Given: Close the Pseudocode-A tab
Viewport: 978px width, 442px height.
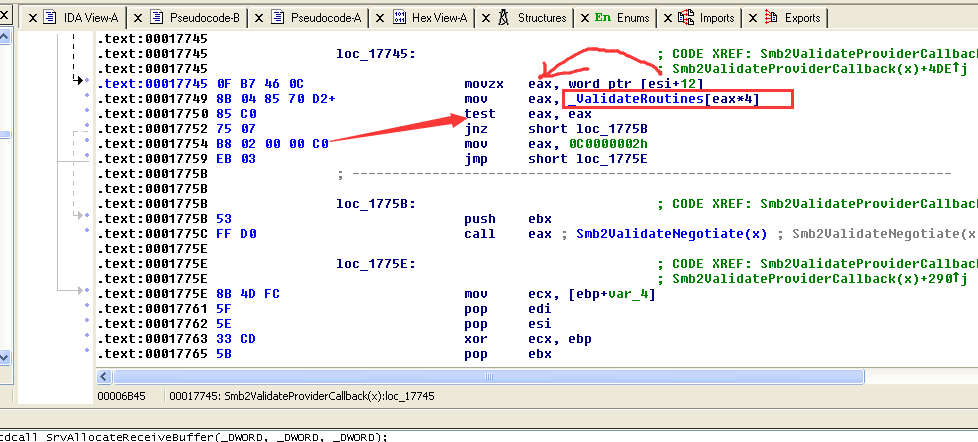Looking at the screenshot, I should tap(258, 18).
